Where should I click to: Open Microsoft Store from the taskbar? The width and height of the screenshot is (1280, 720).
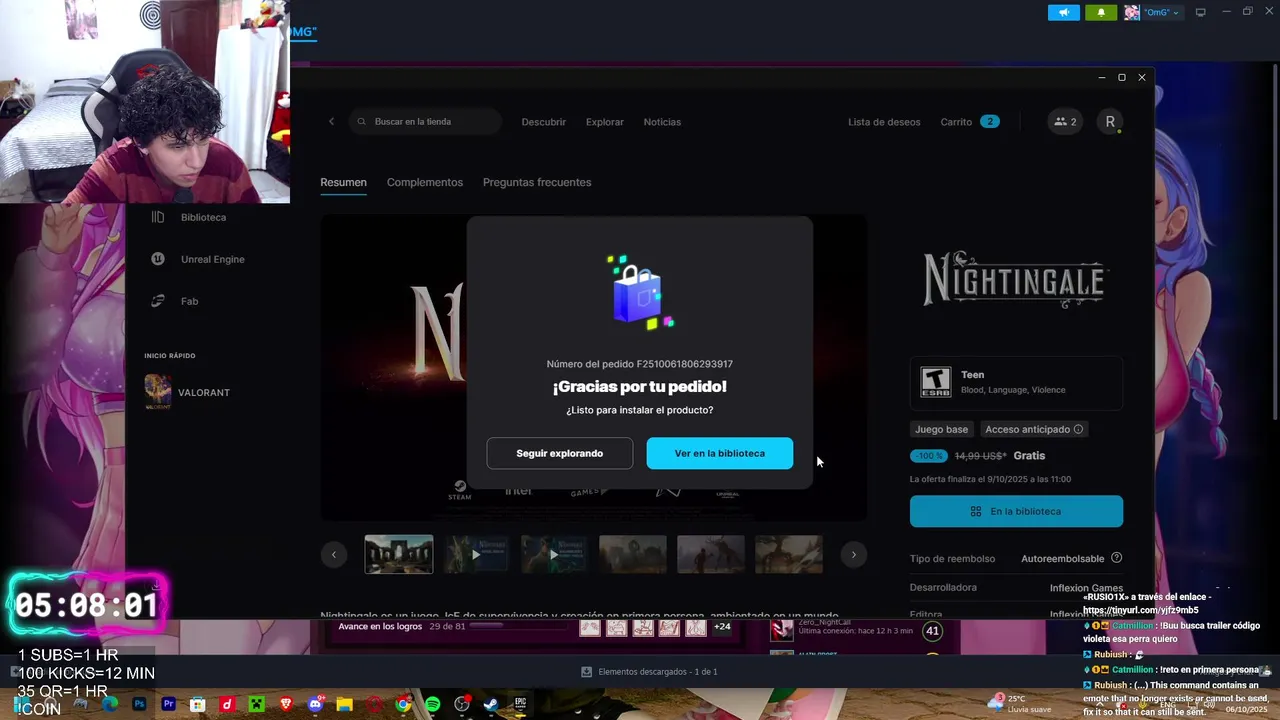[198, 704]
